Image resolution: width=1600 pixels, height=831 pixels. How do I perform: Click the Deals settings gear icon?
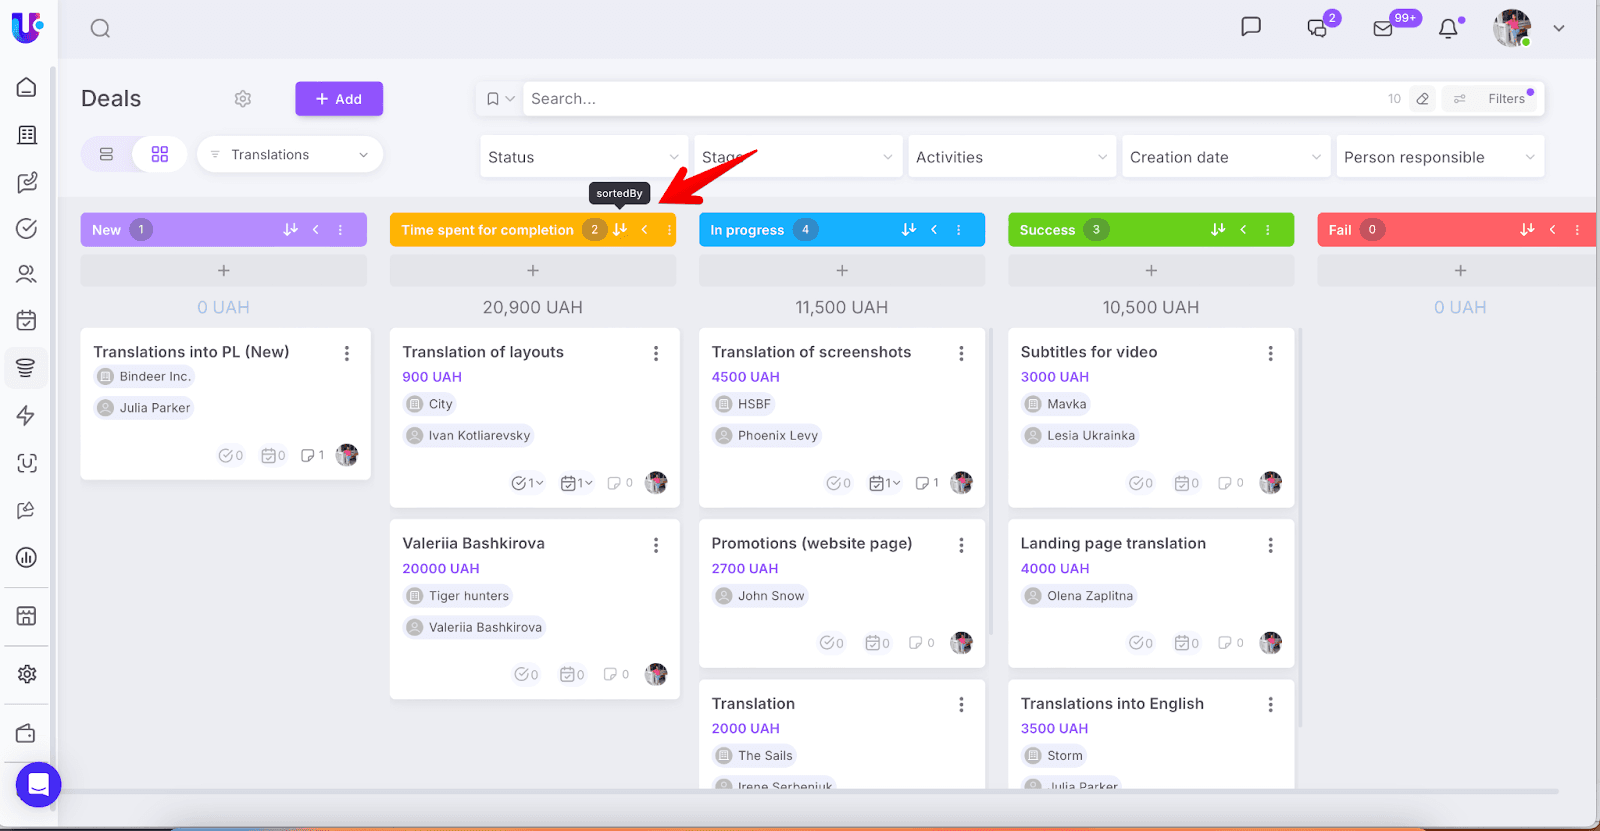point(243,99)
